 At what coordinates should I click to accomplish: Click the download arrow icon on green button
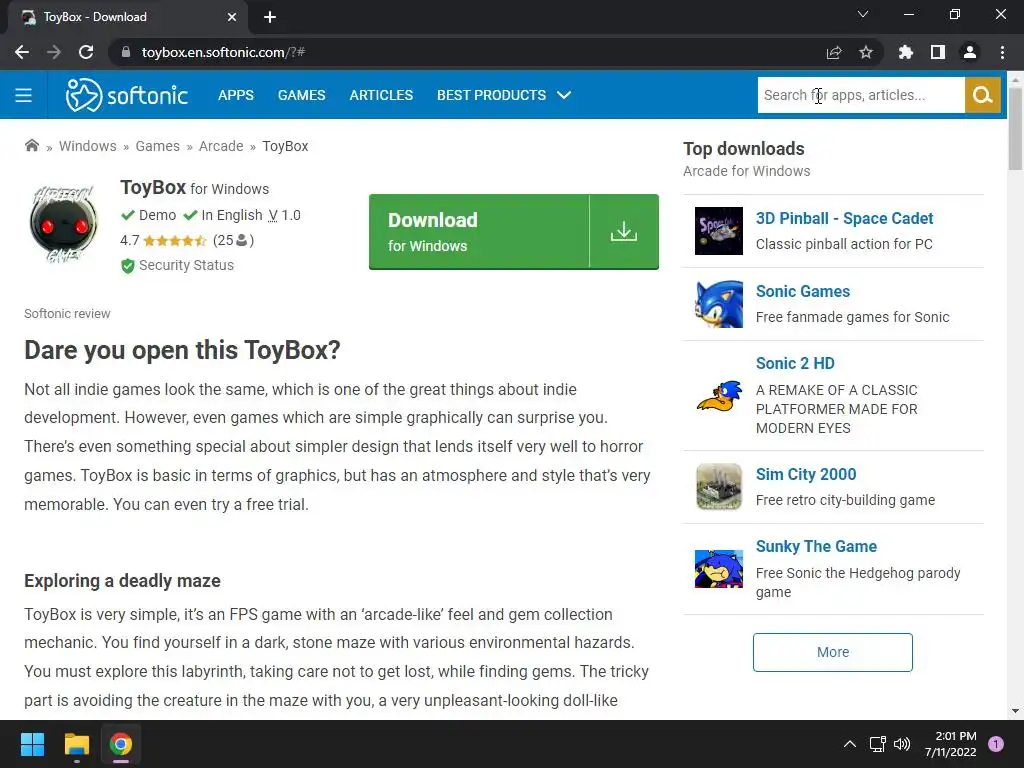[624, 231]
